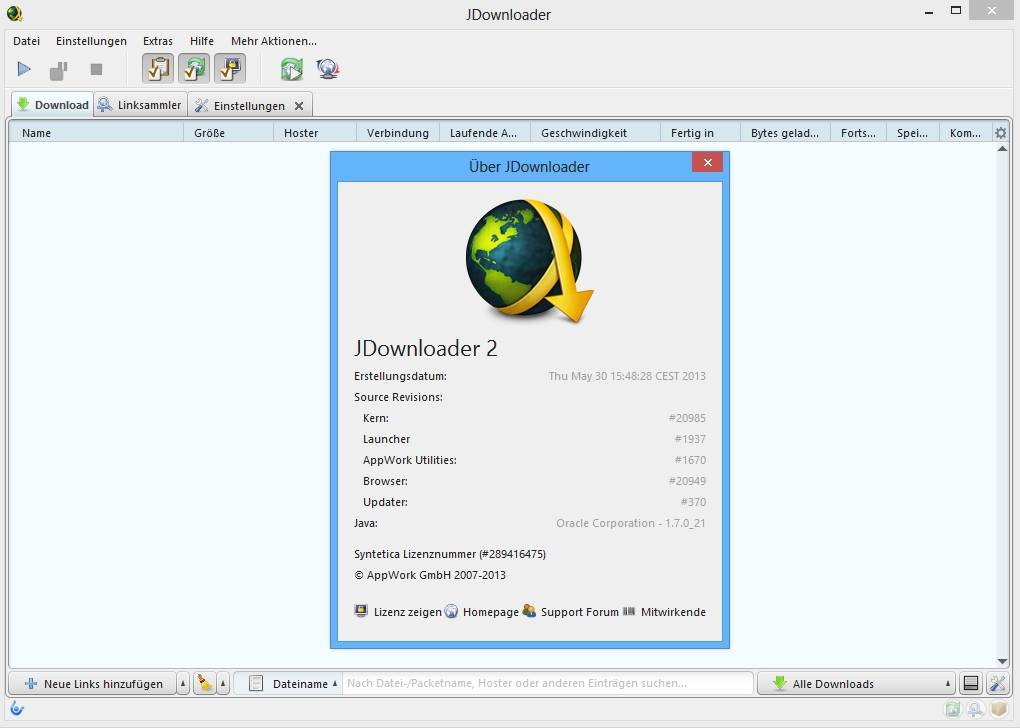Sort by the Größe column header
The width and height of the screenshot is (1020, 728).
pos(228,133)
